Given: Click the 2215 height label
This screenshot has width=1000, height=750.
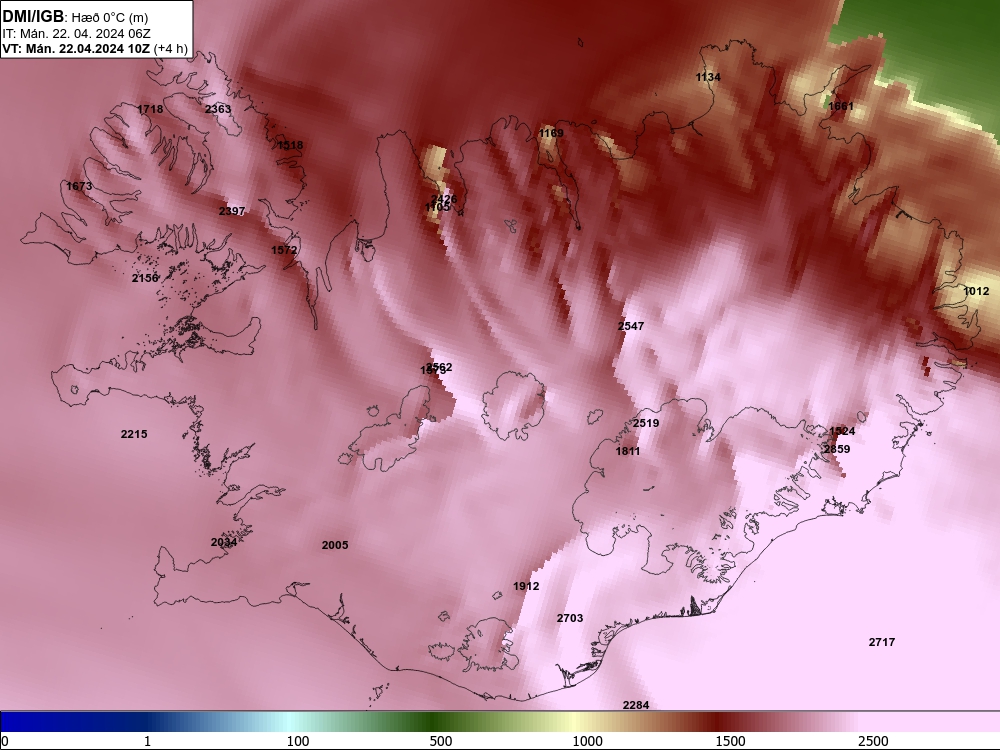Looking at the screenshot, I should pyautogui.click(x=134, y=434).
